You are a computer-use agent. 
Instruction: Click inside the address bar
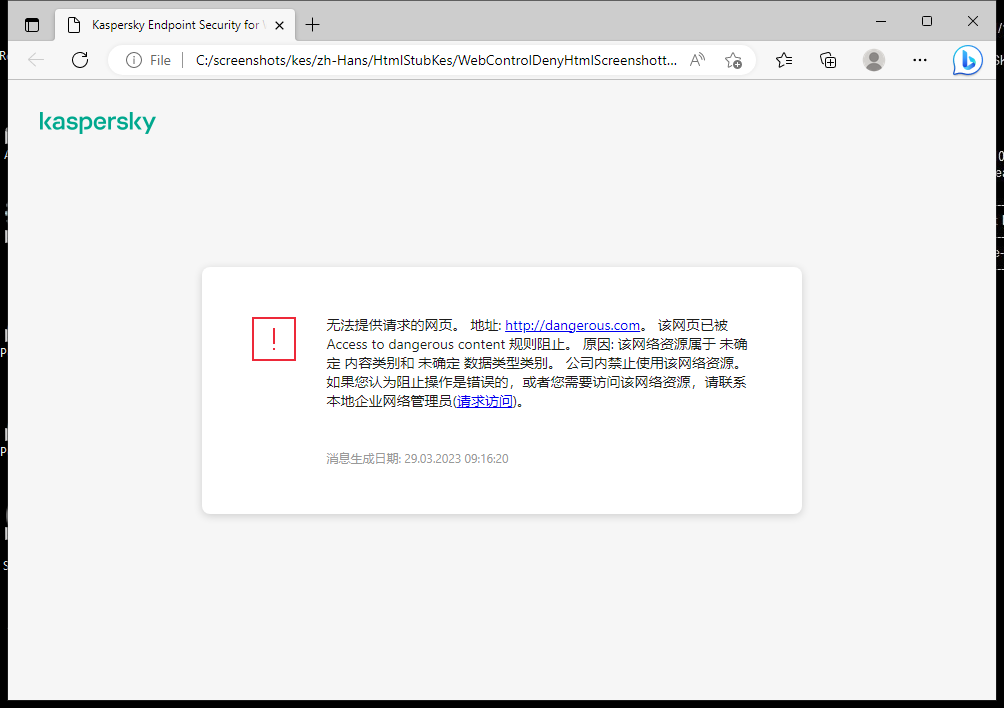pyautogui.click(x=400, y=60)
